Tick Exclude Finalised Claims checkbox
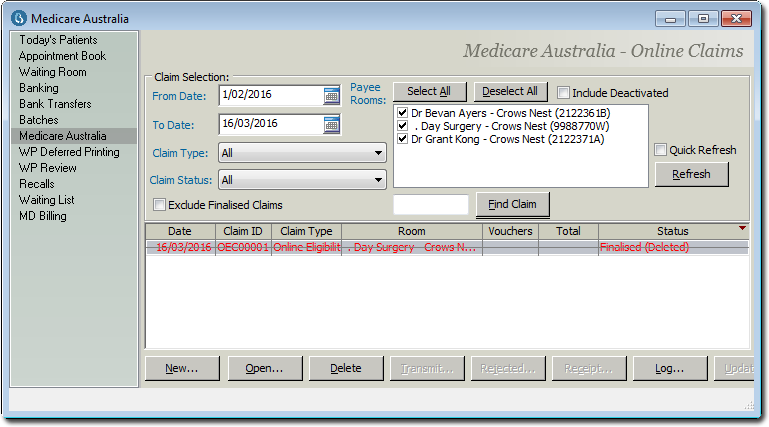The image size is (769, 427). (x=160, y=205)
